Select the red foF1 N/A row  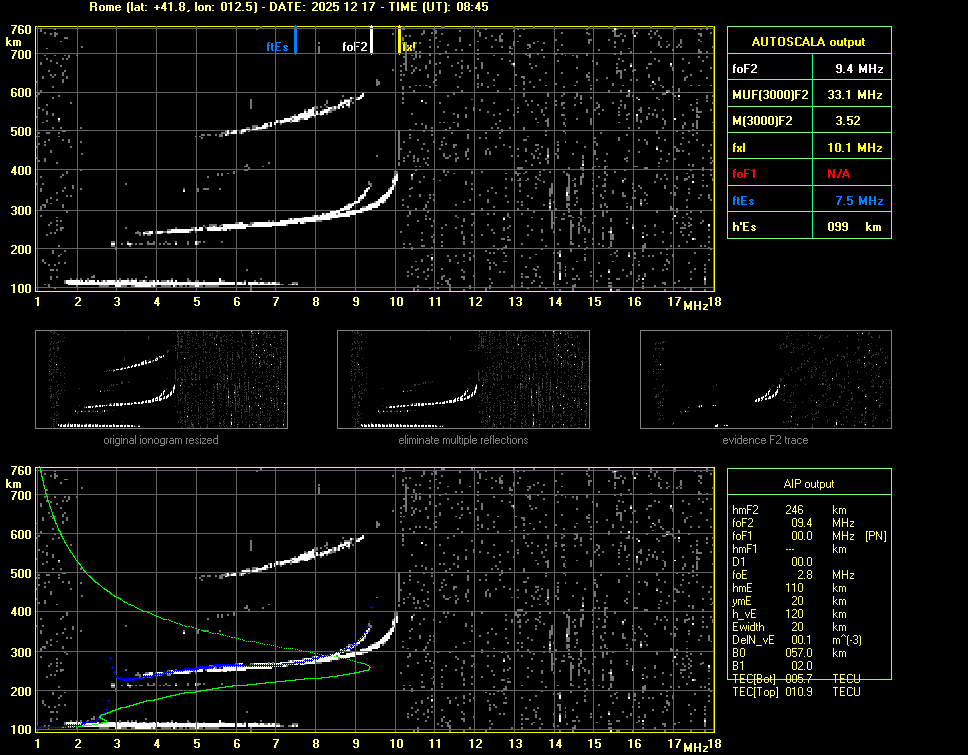pyautogui.click(x=808, y=174)
